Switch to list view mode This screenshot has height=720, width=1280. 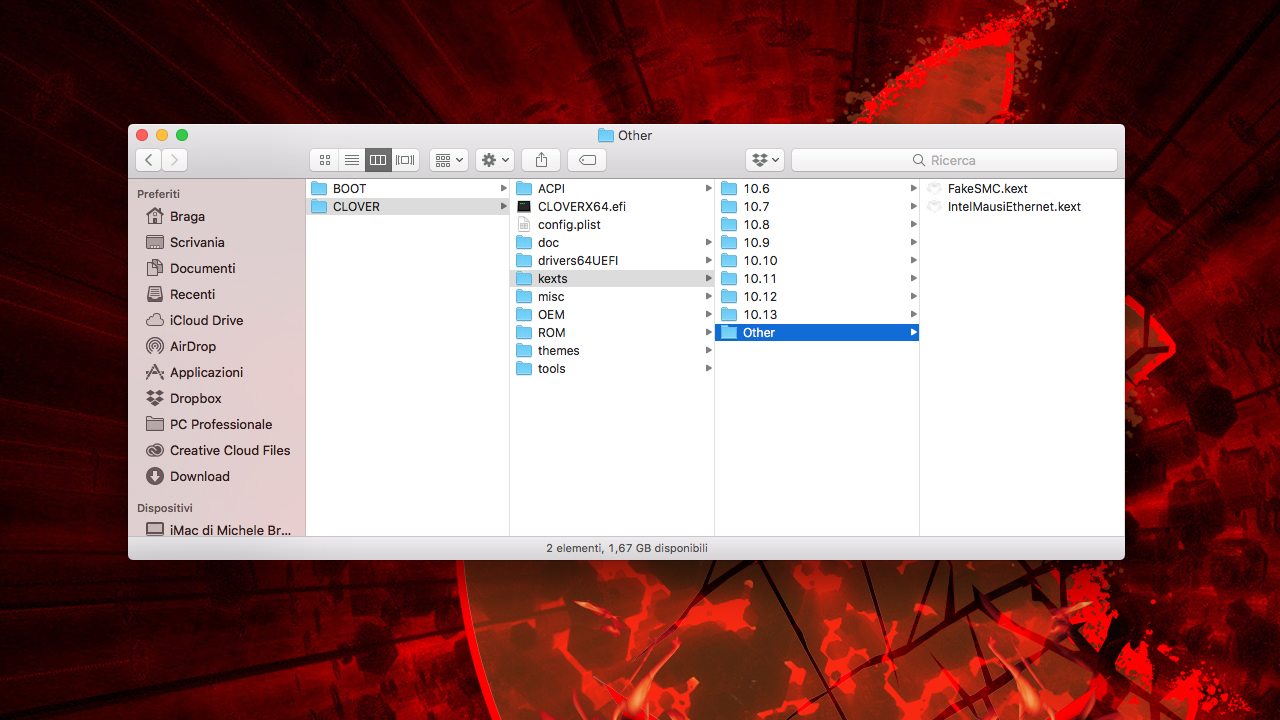pos(351,160)
